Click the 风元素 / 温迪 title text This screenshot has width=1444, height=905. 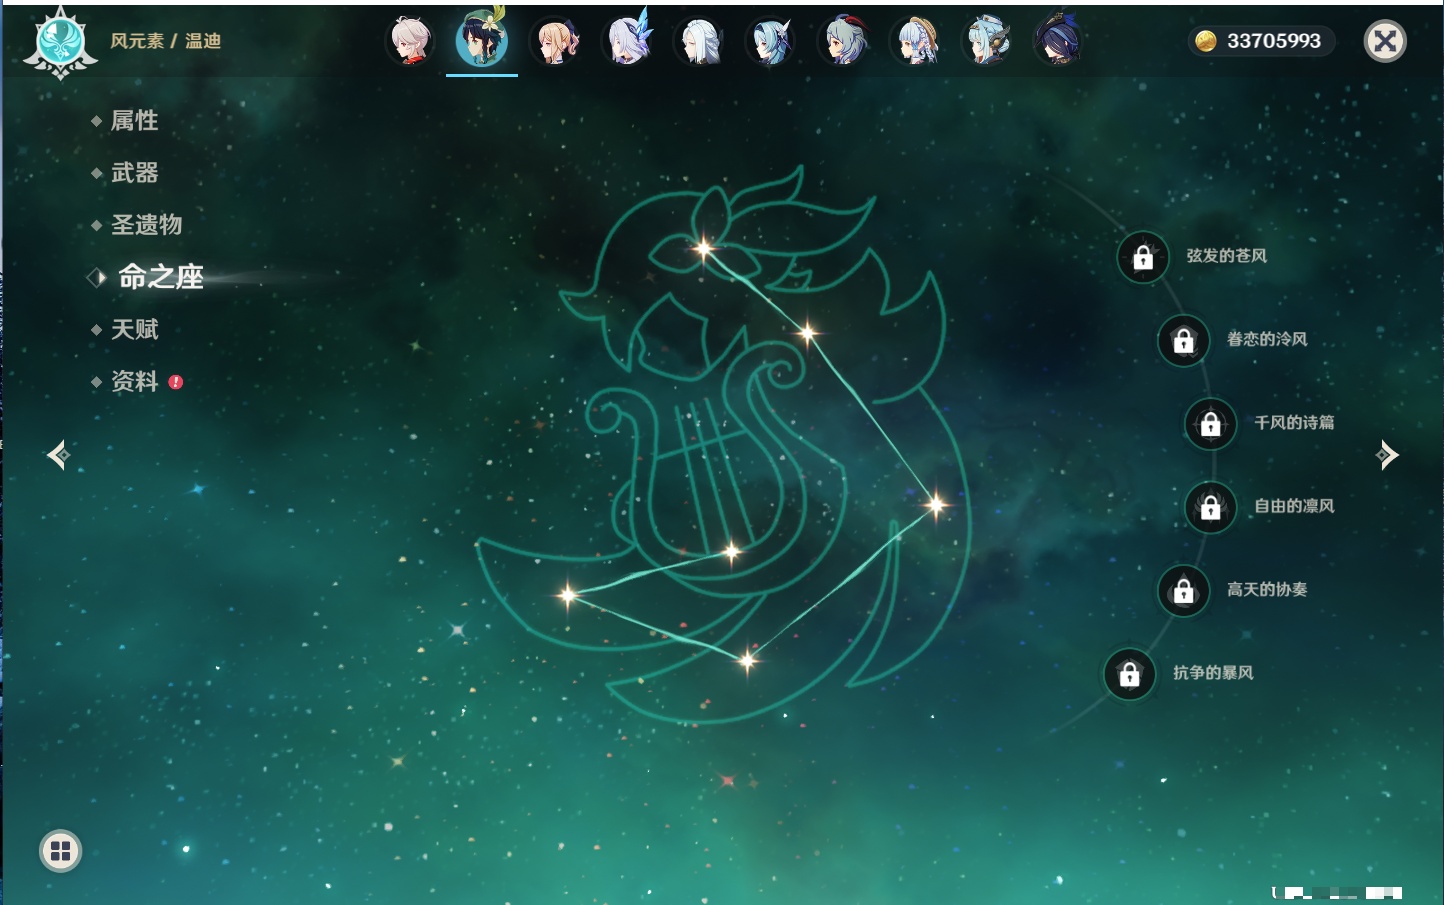pyautogui.click(x=166, y=41)
